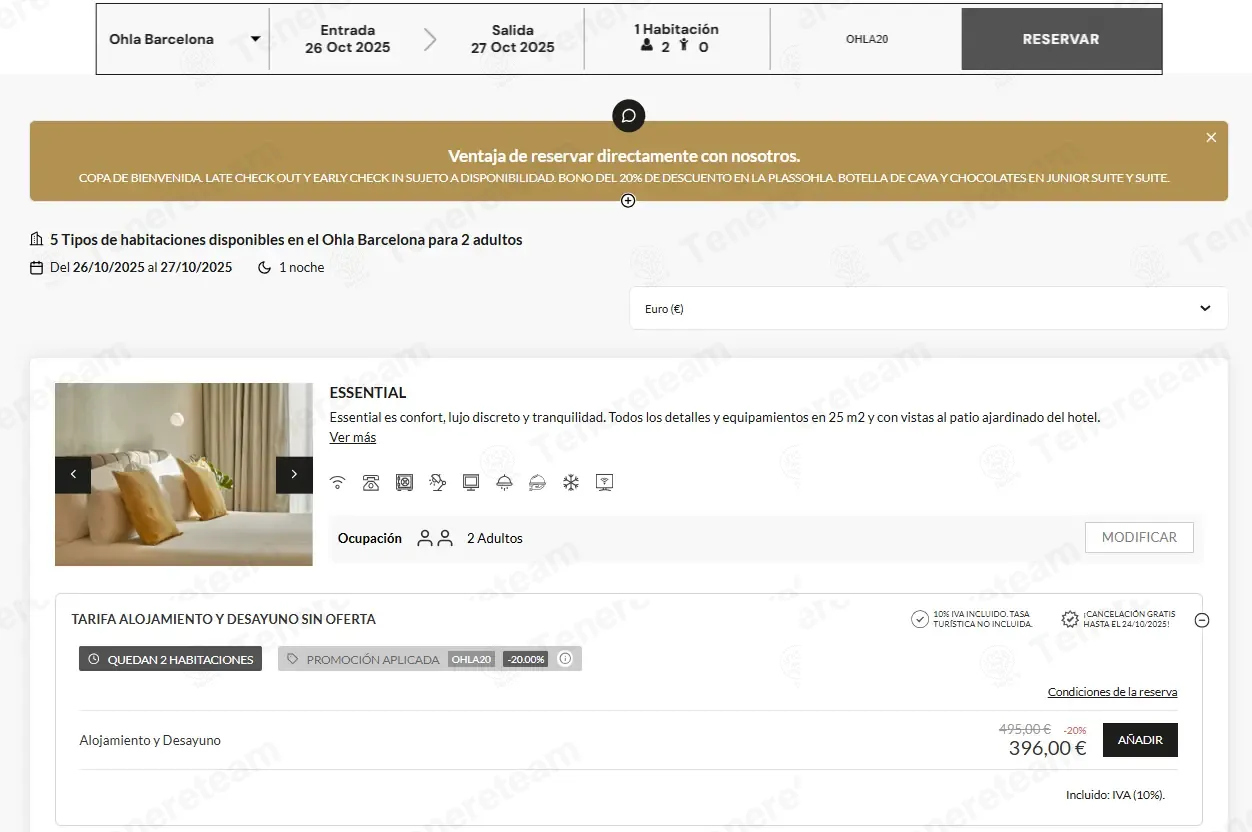Open Condiciones de la reserva link
1252x832 pixels.
(x=1112, y=692)
